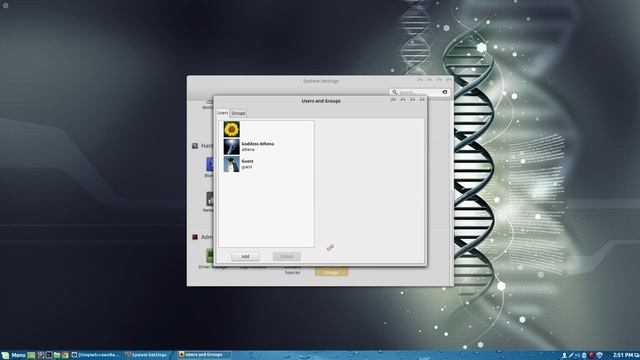Select the Goddess Athena user
Image resolution: width=640 pixels, height=360 pixels.
(266, 147)
